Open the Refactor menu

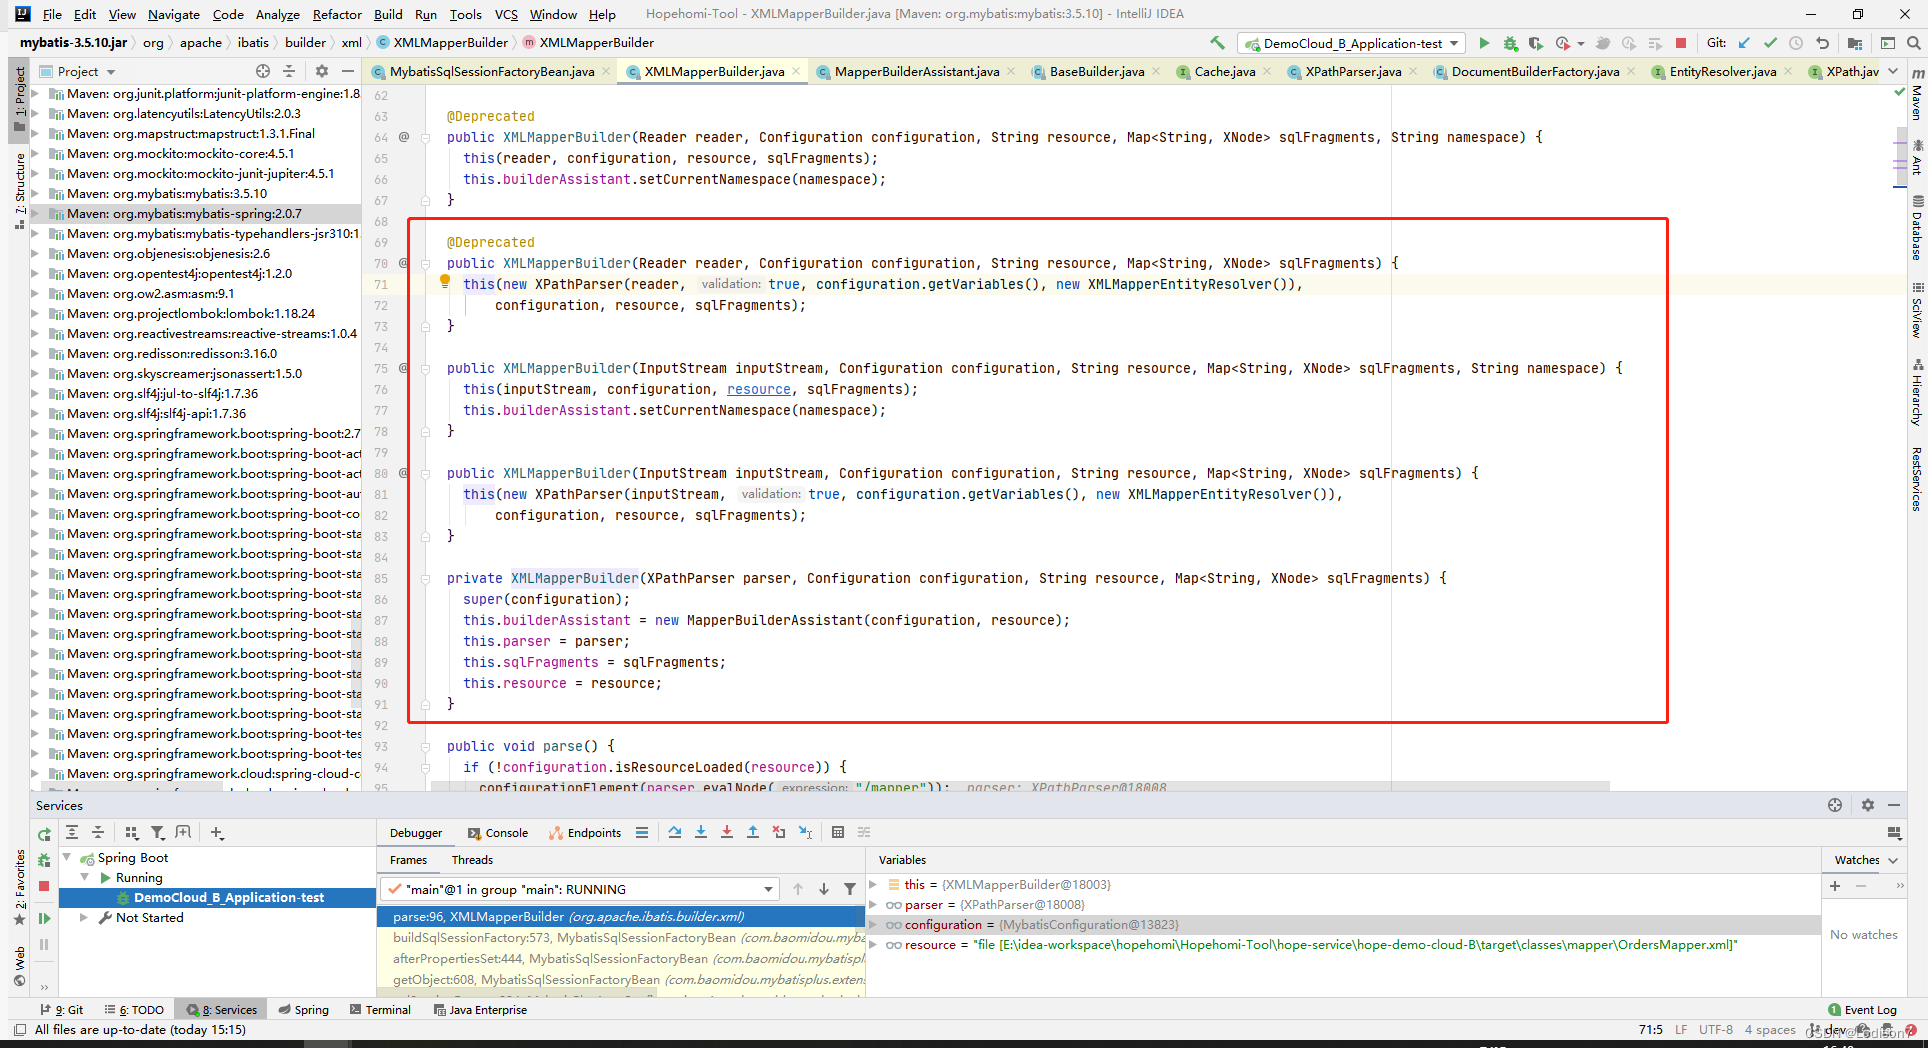(x=337, y=14)
